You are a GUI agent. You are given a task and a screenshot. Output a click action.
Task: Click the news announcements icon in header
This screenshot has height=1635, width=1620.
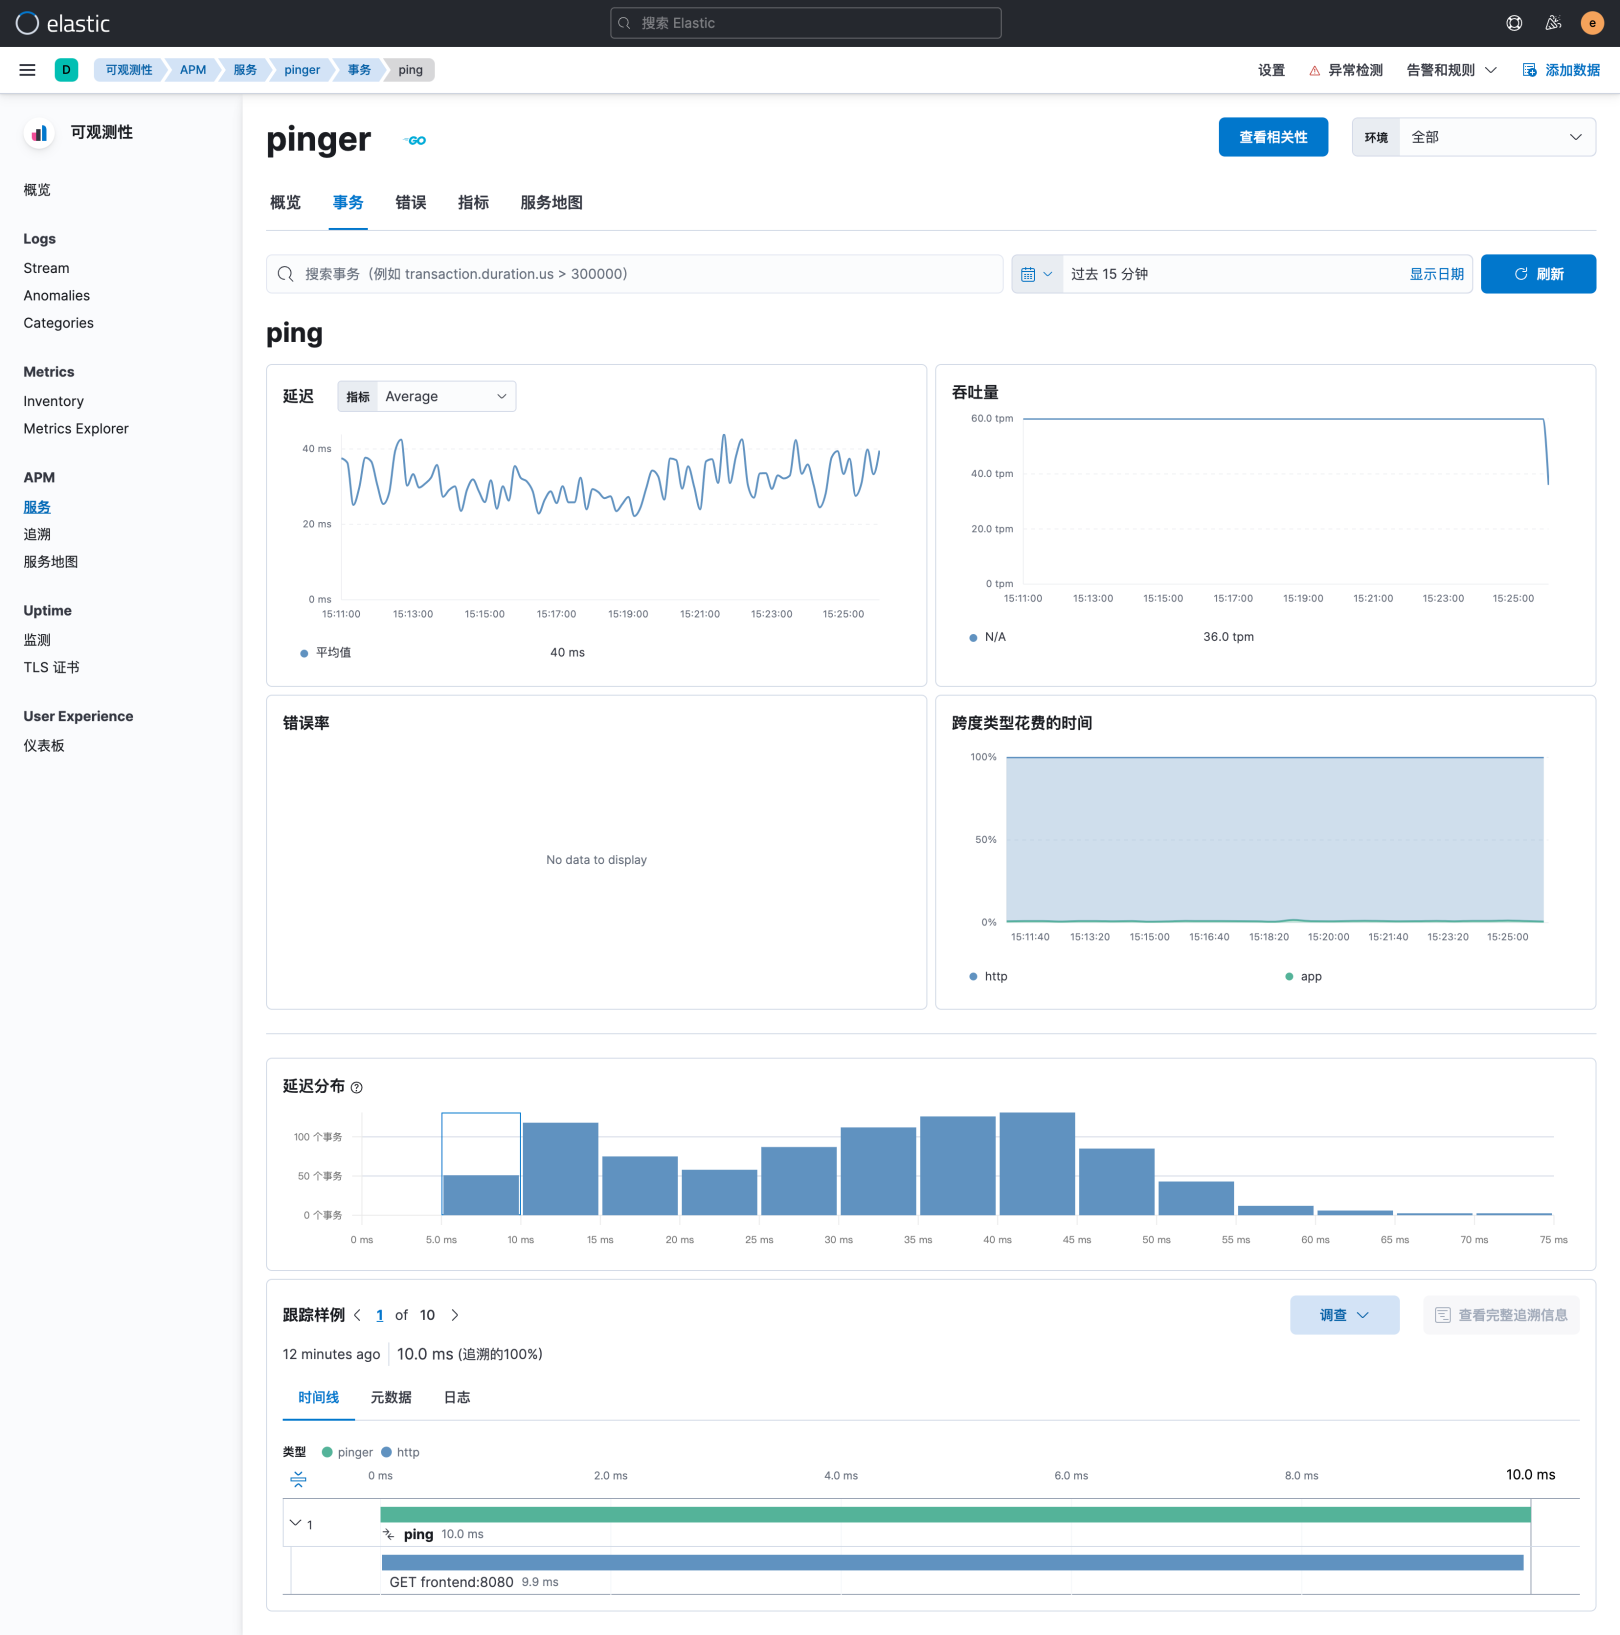[1553, 23]
